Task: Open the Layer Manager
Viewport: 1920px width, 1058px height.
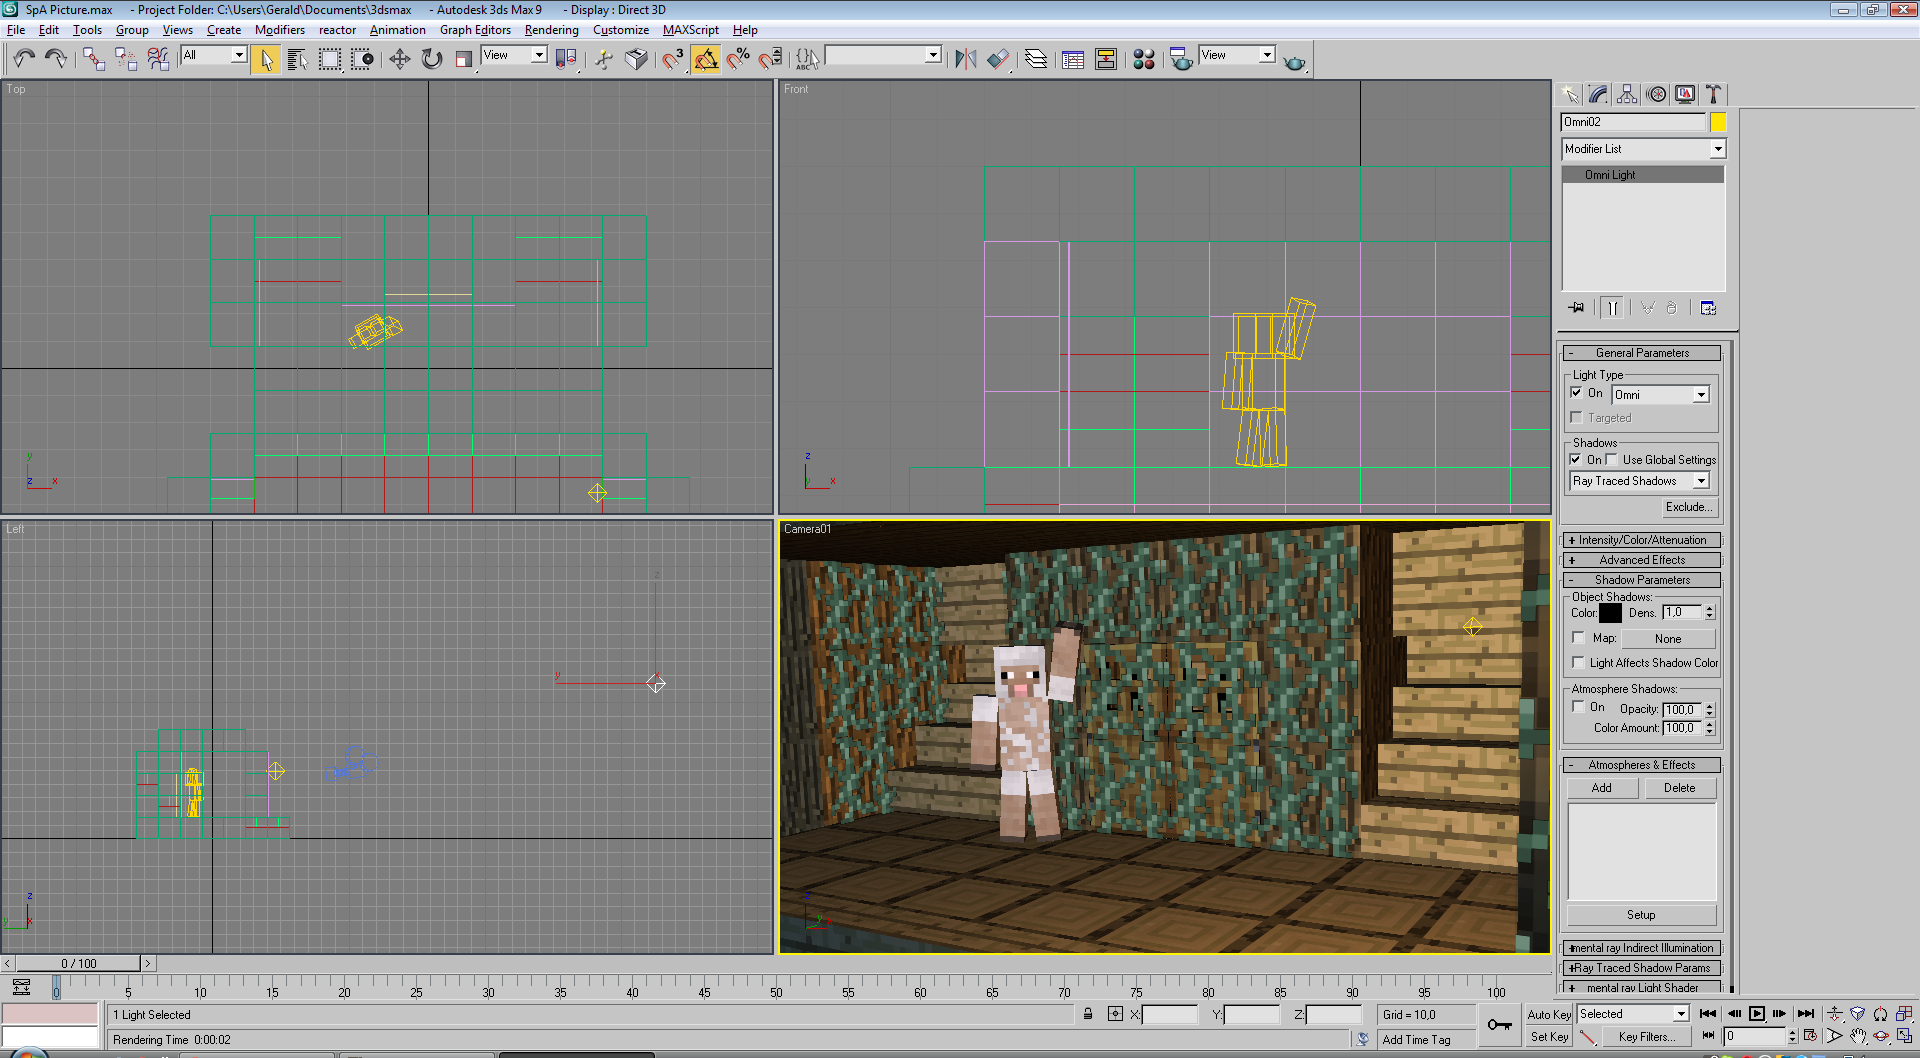Action: 1036,60
